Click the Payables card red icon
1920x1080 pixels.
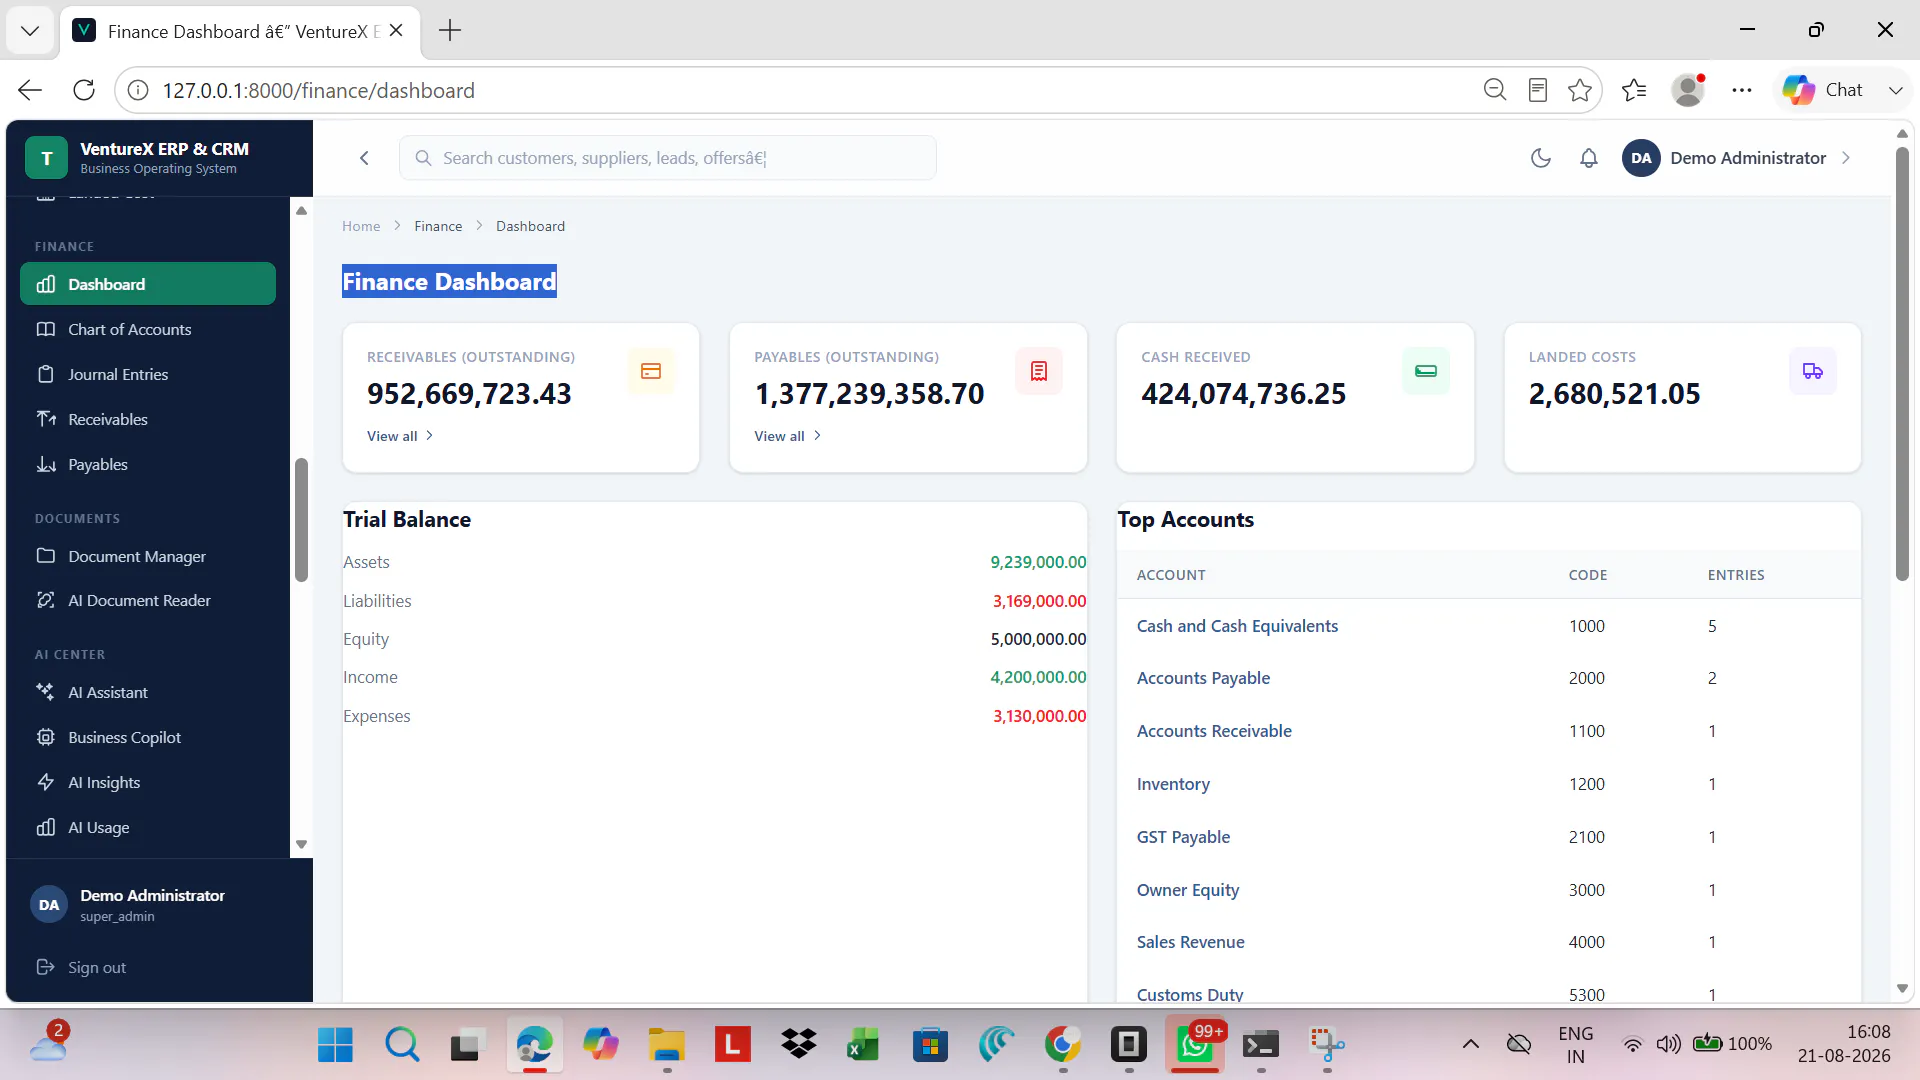(x=1039, y=371)
